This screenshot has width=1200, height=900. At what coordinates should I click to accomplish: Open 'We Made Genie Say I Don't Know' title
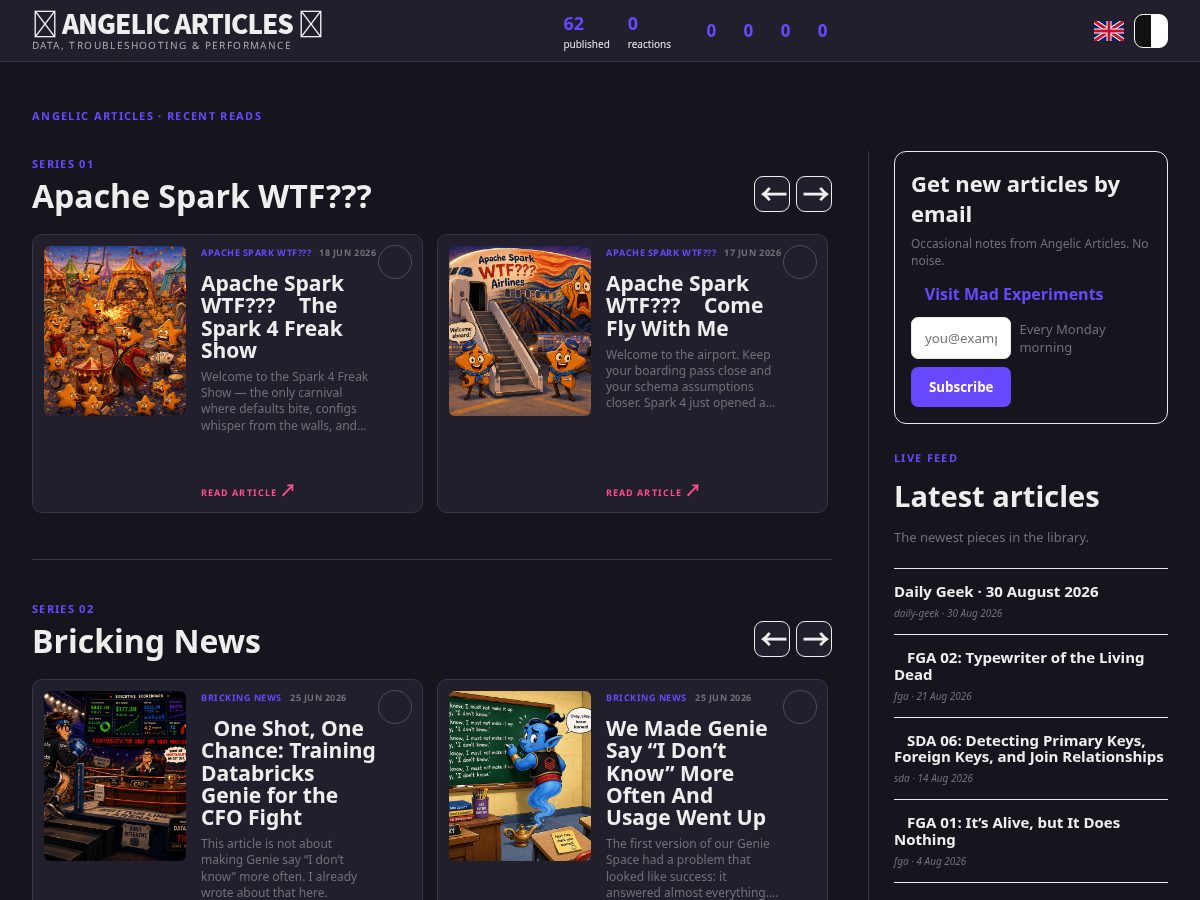pos(687,773)
